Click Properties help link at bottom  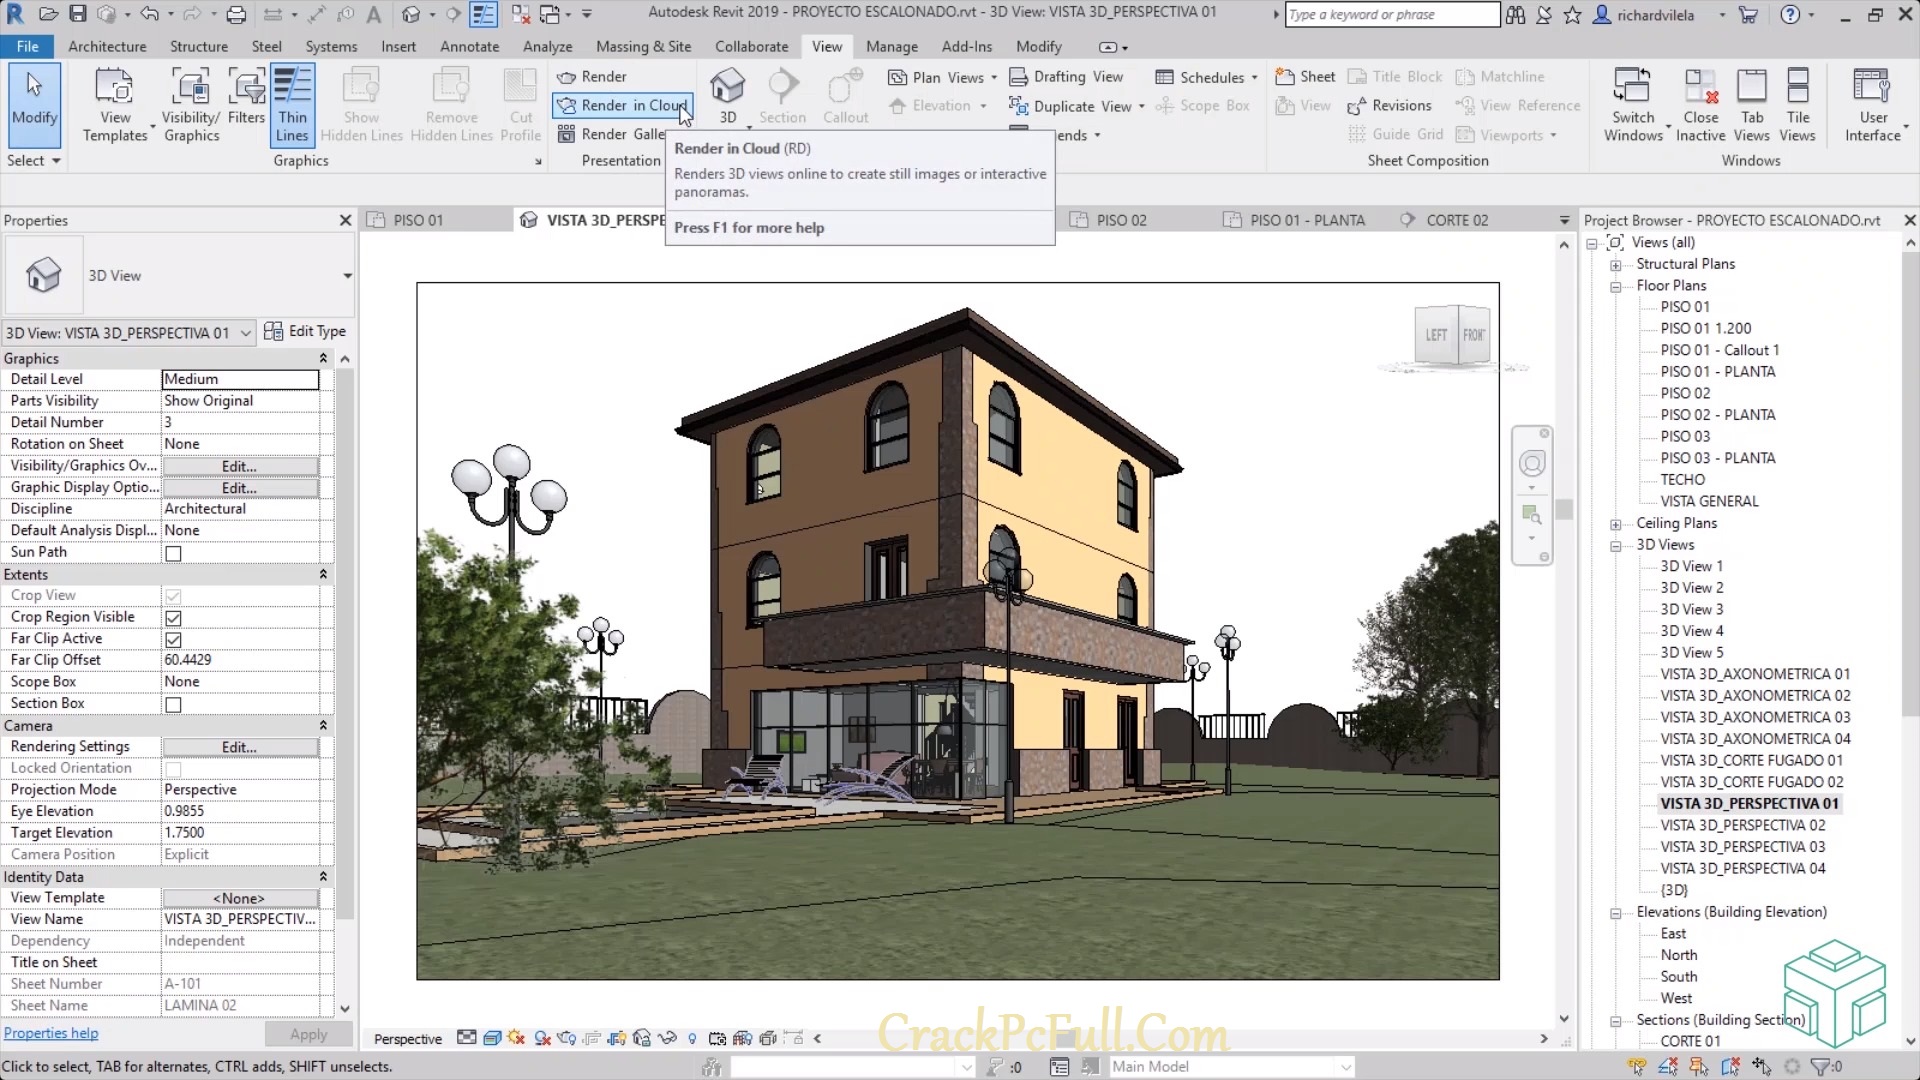pyautogui.click(x=50, y=1033)
